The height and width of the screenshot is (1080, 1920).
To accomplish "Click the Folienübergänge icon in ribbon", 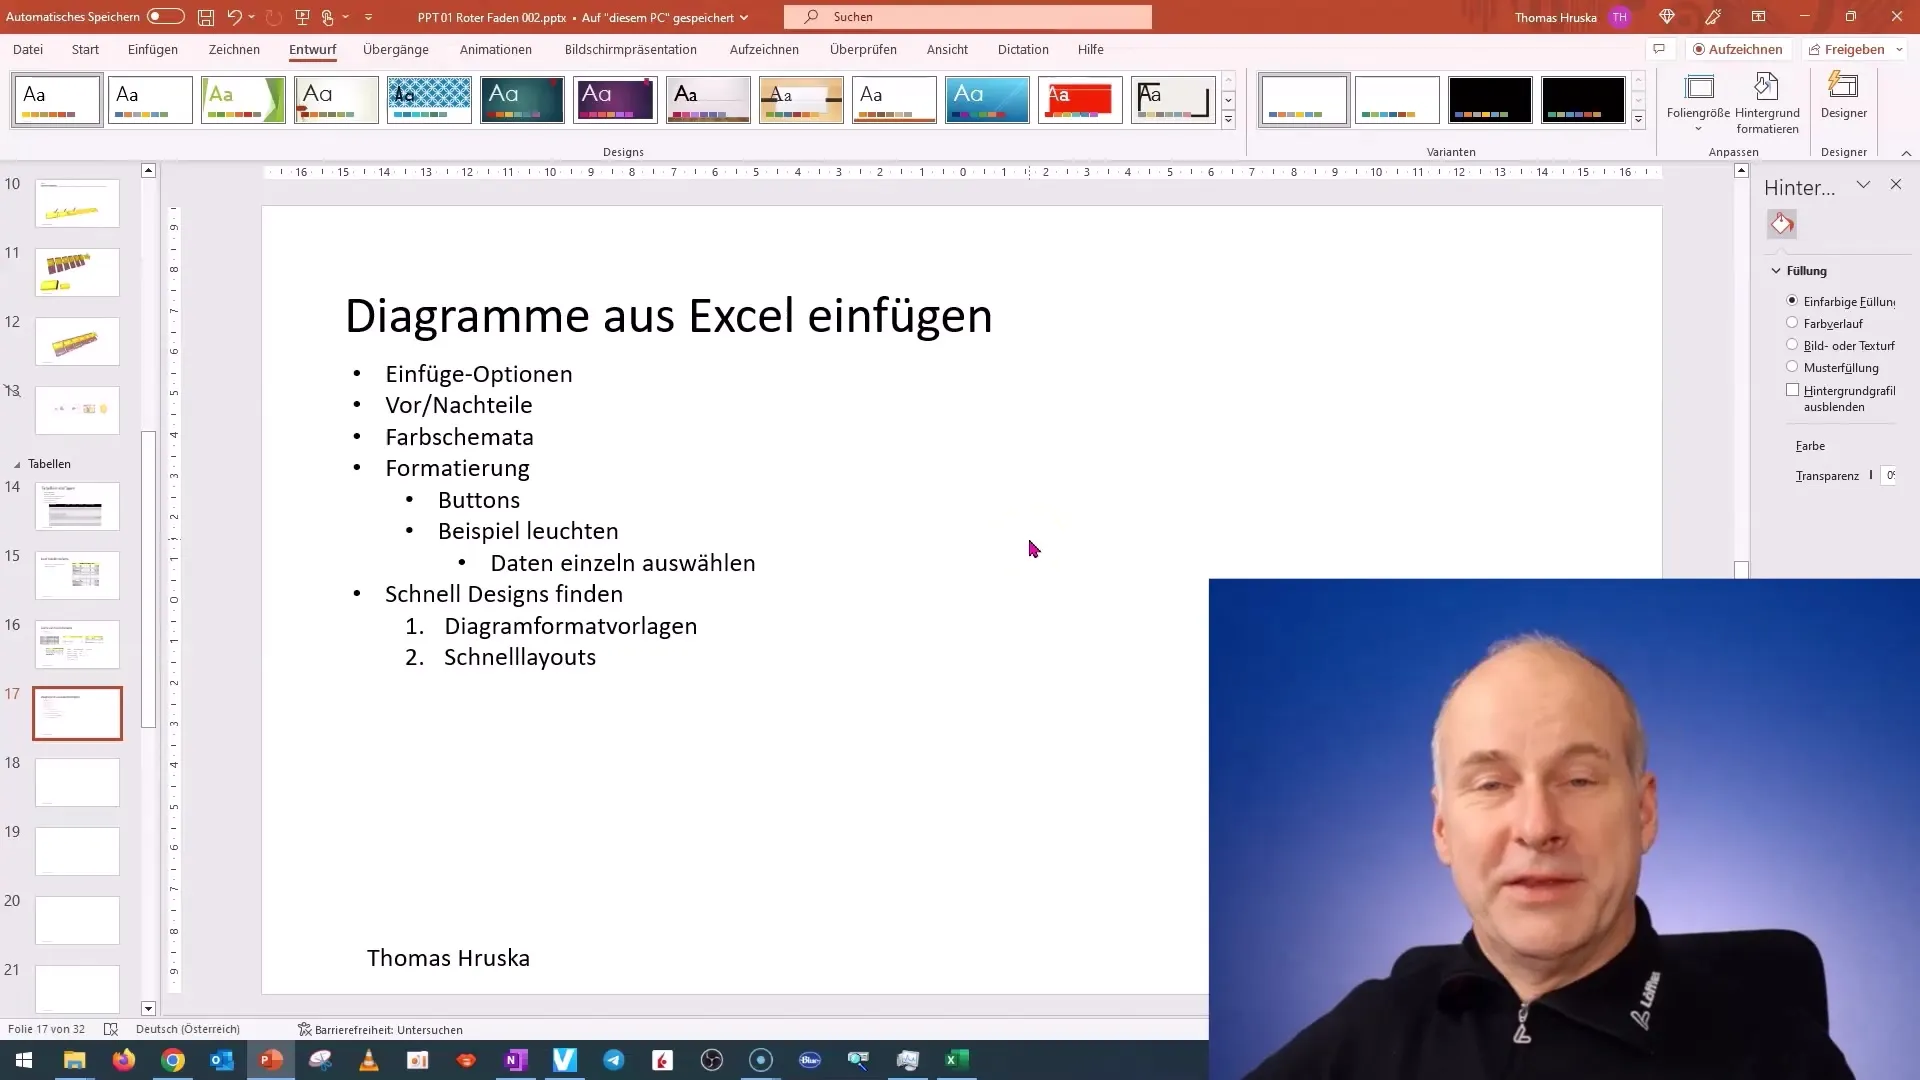I will click(x=396, y=49).
